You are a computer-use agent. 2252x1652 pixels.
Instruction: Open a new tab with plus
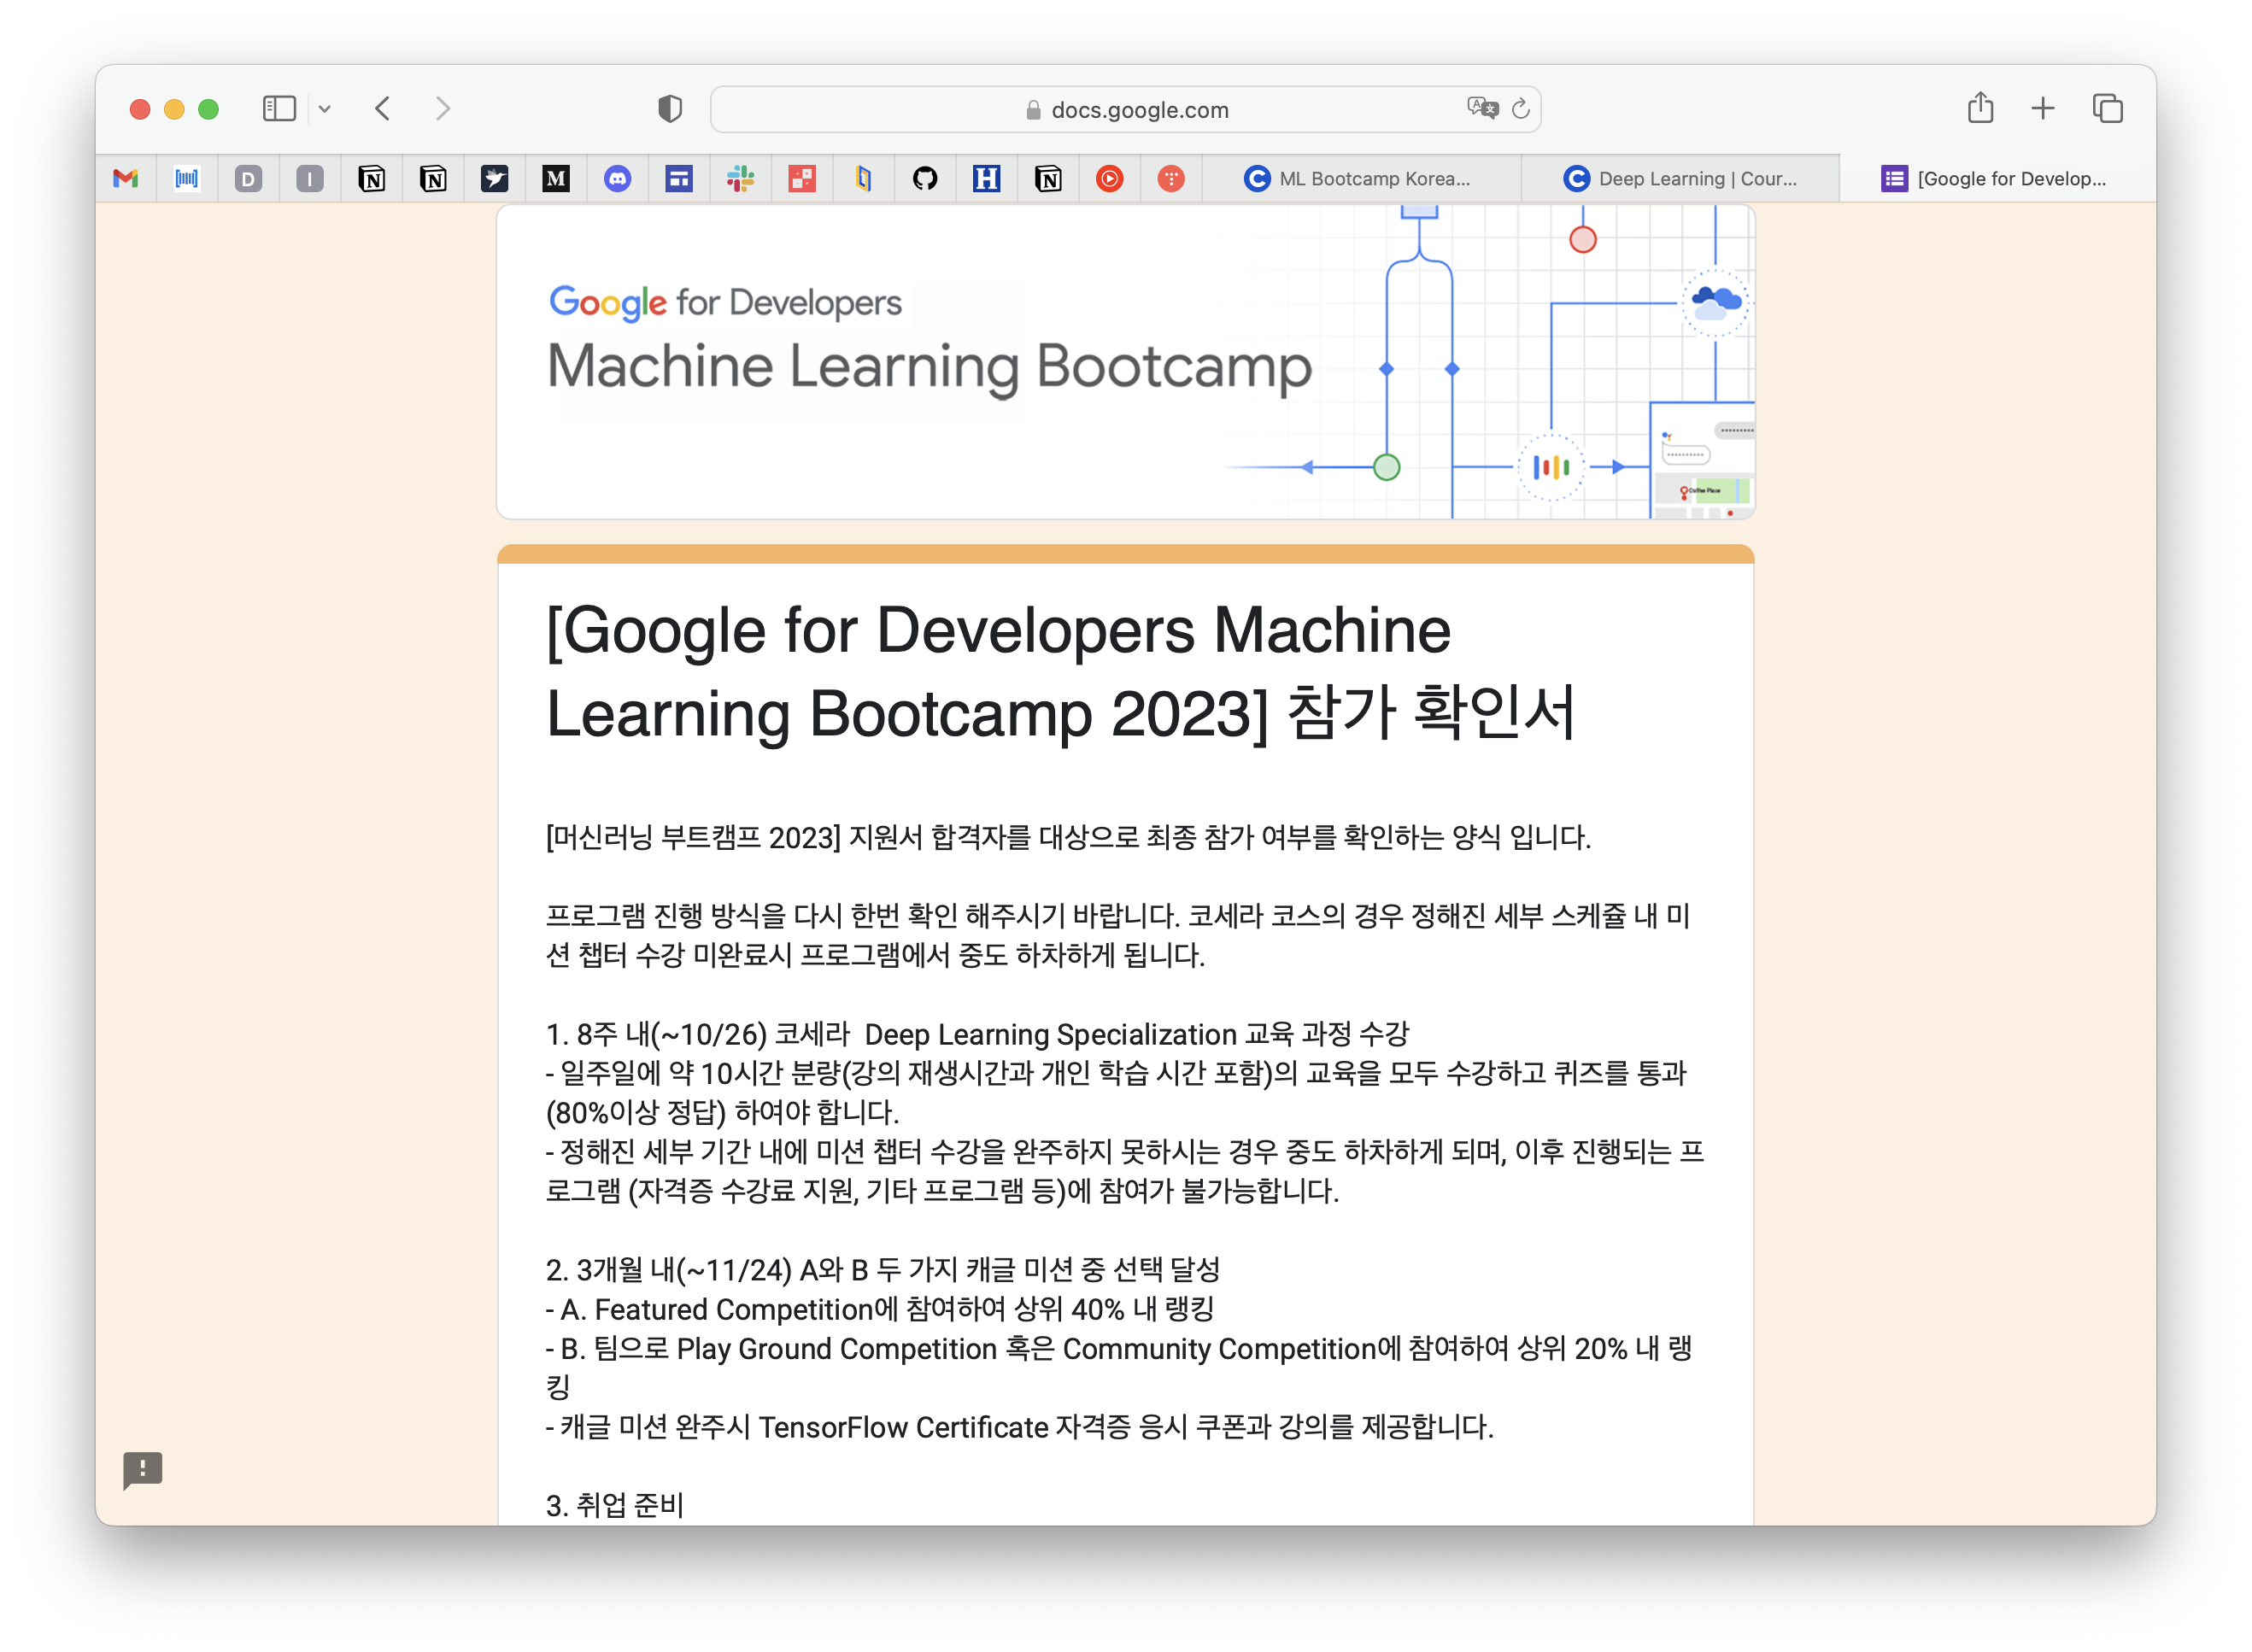2043,108
